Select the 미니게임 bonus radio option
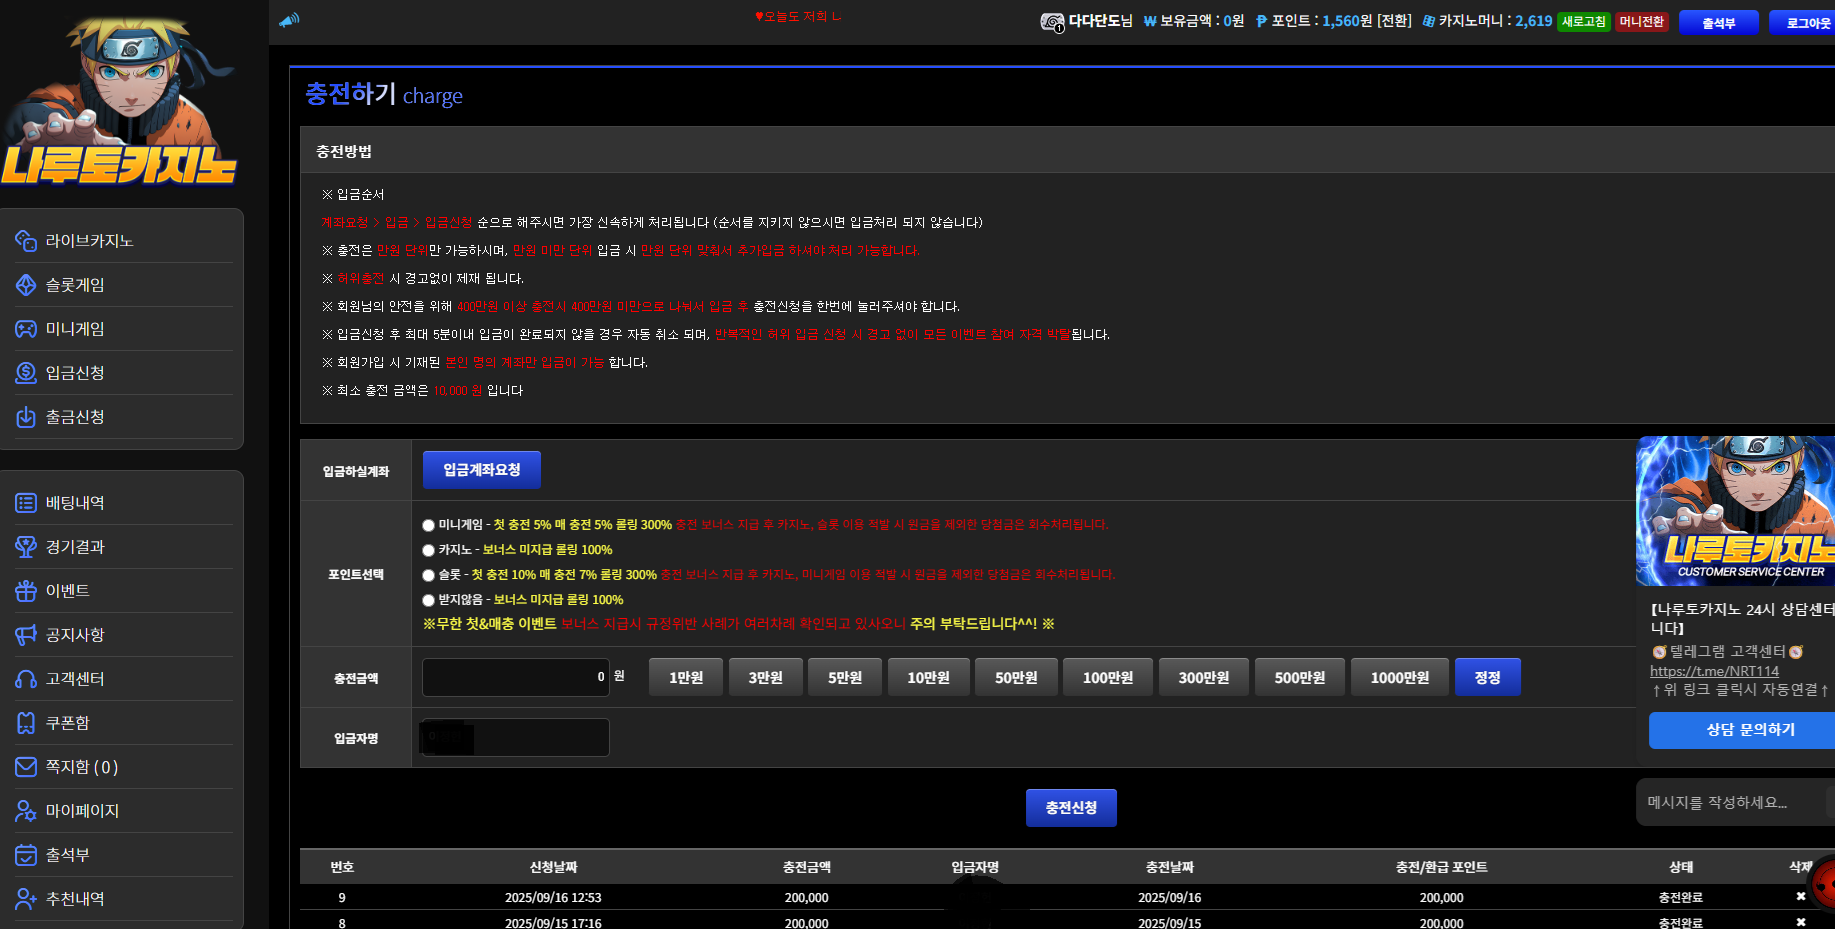The height and width of the screenshot is (929, 1835). click(x=428, y=525)
